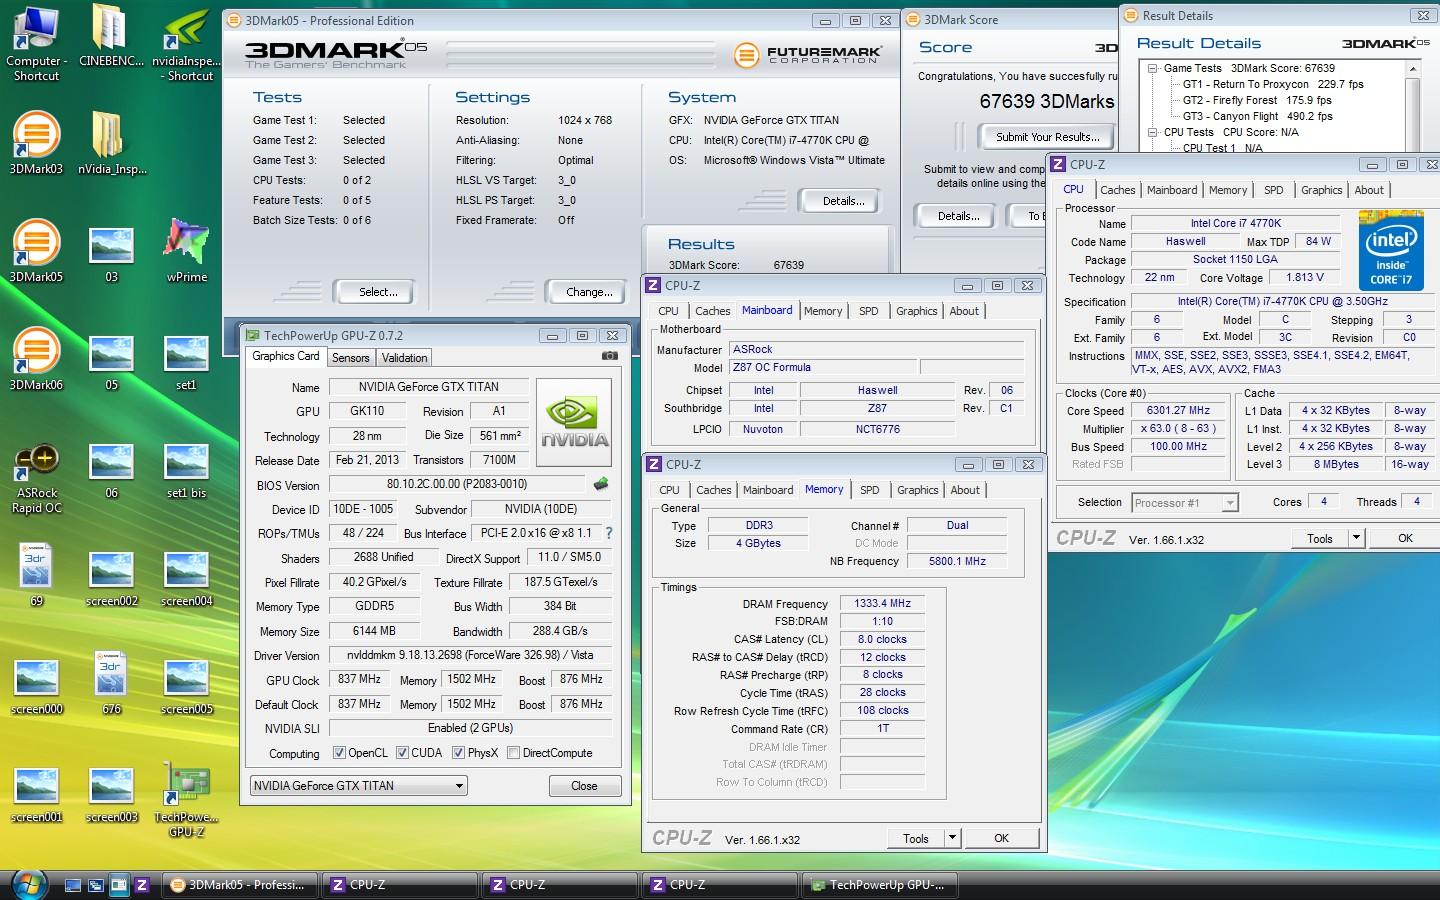Toggle the PhysX checkbox

point(458,753)
